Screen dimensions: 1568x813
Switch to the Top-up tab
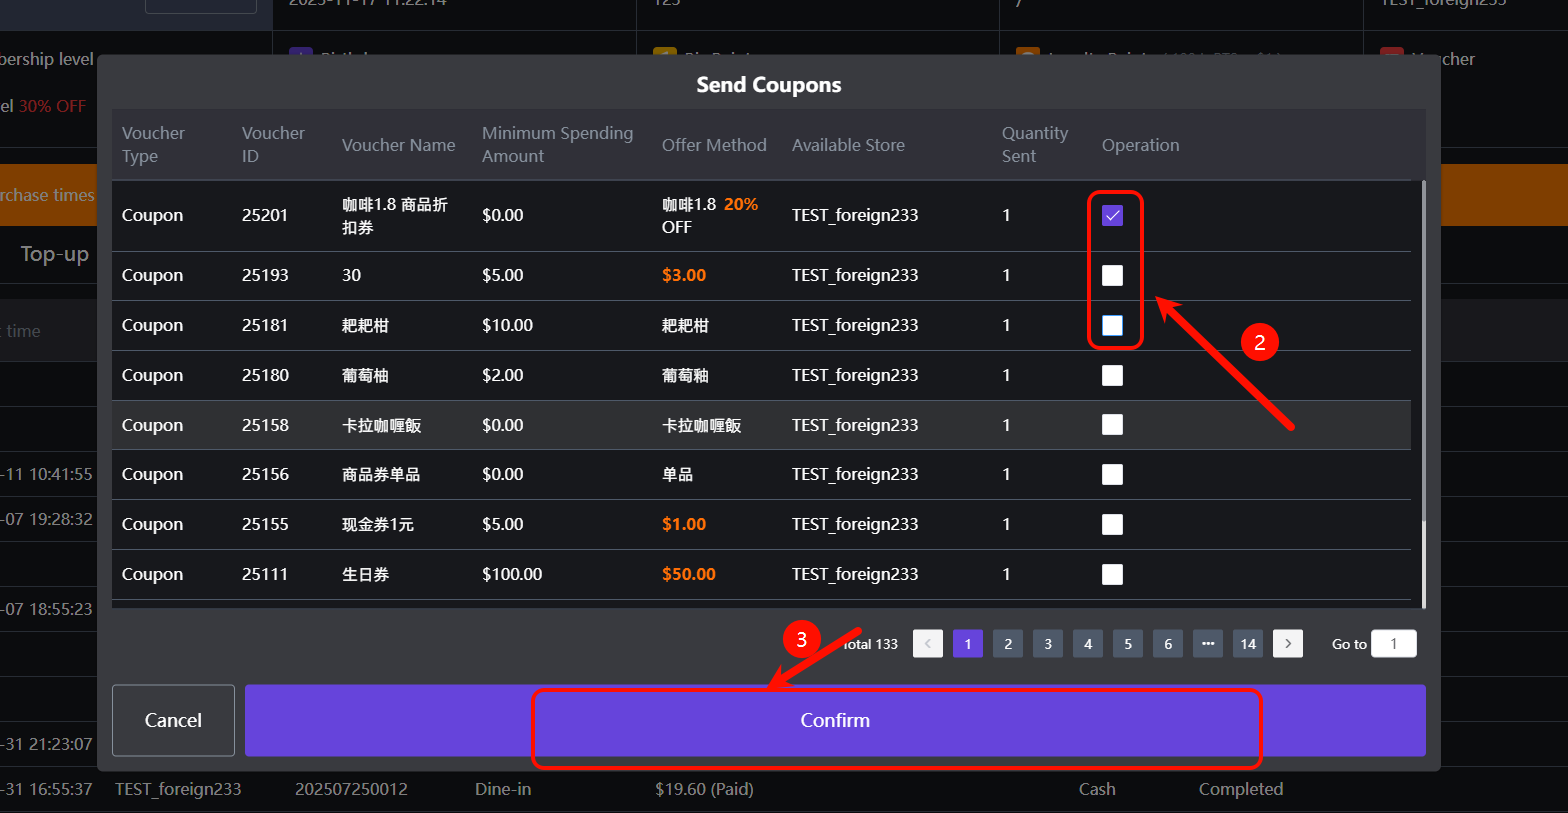tap(55, 254)
